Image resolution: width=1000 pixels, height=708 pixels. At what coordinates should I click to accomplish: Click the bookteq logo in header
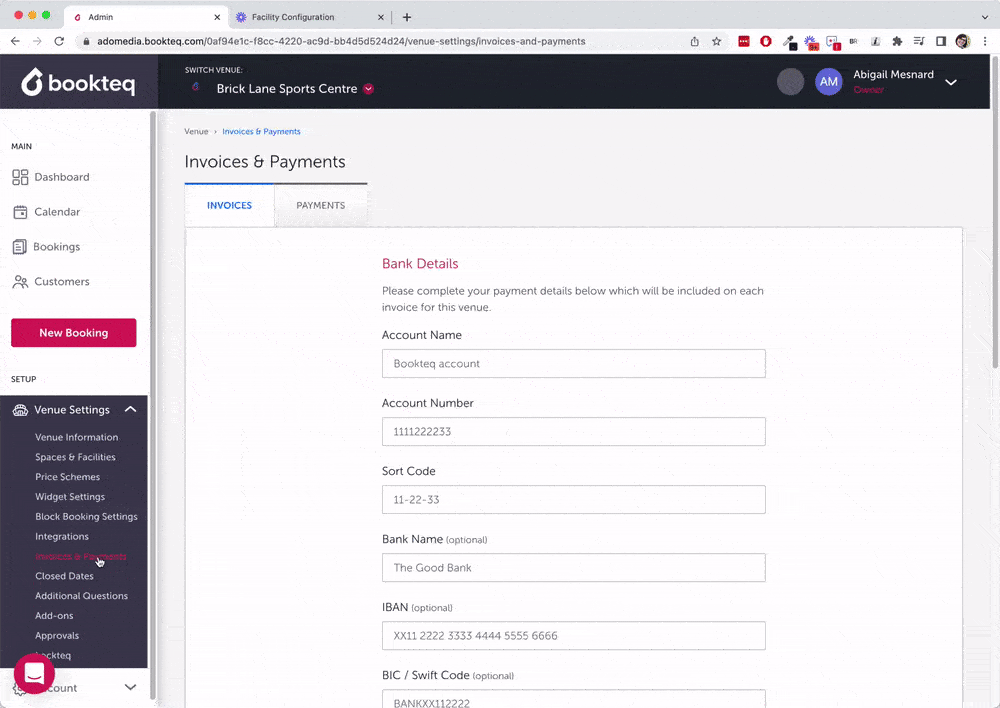78,82
